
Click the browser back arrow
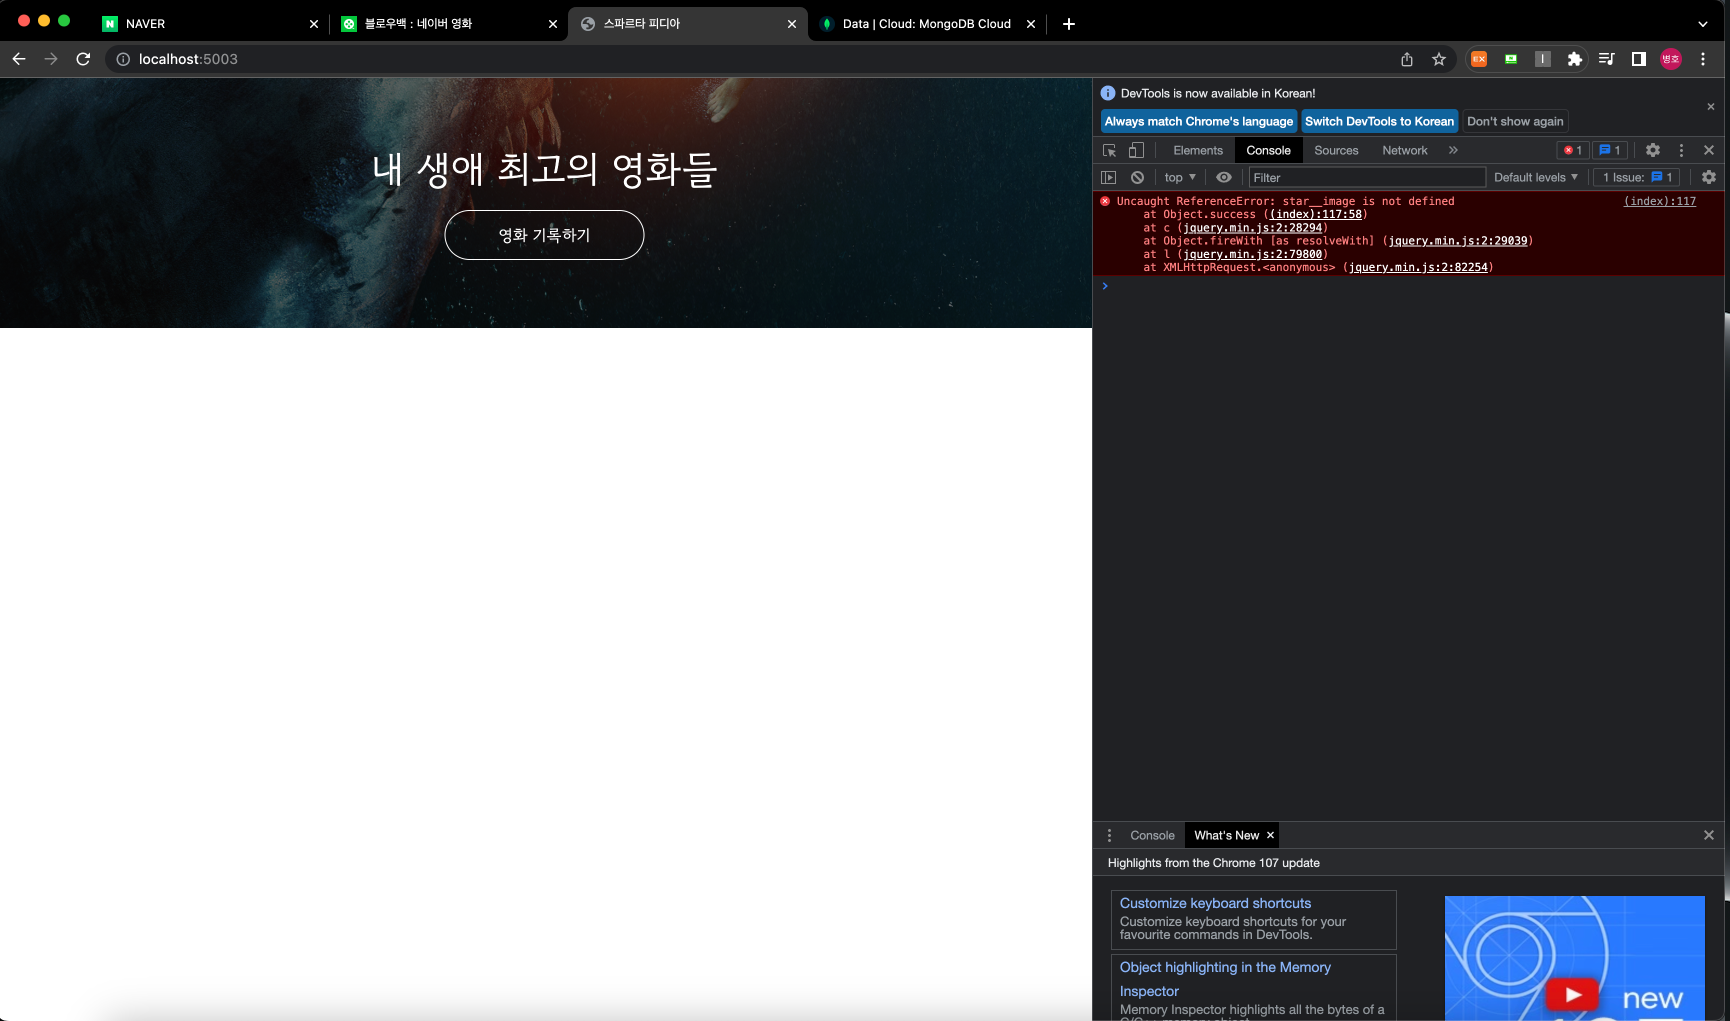[19, 59]
